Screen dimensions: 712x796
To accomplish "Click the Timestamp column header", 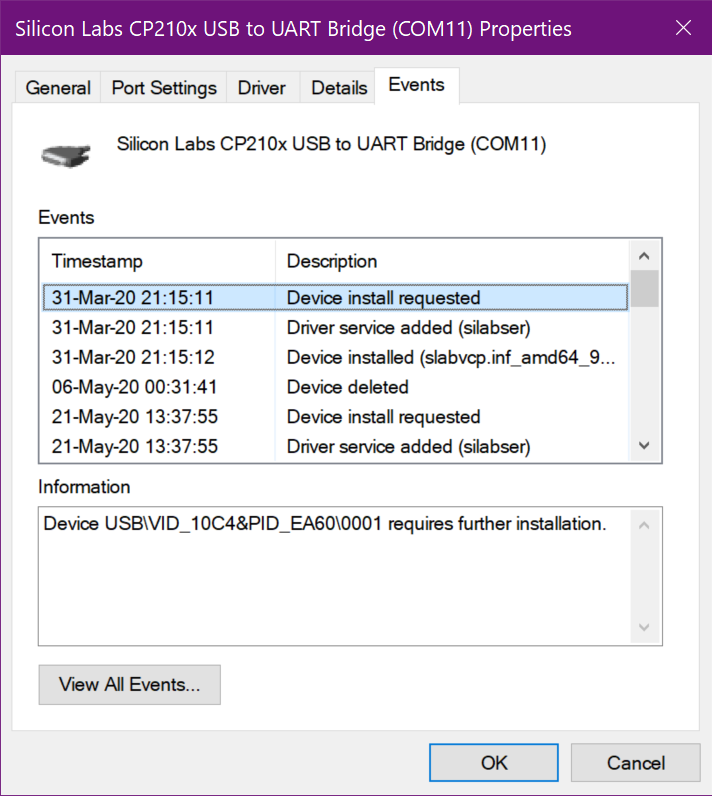I will 158,261.
